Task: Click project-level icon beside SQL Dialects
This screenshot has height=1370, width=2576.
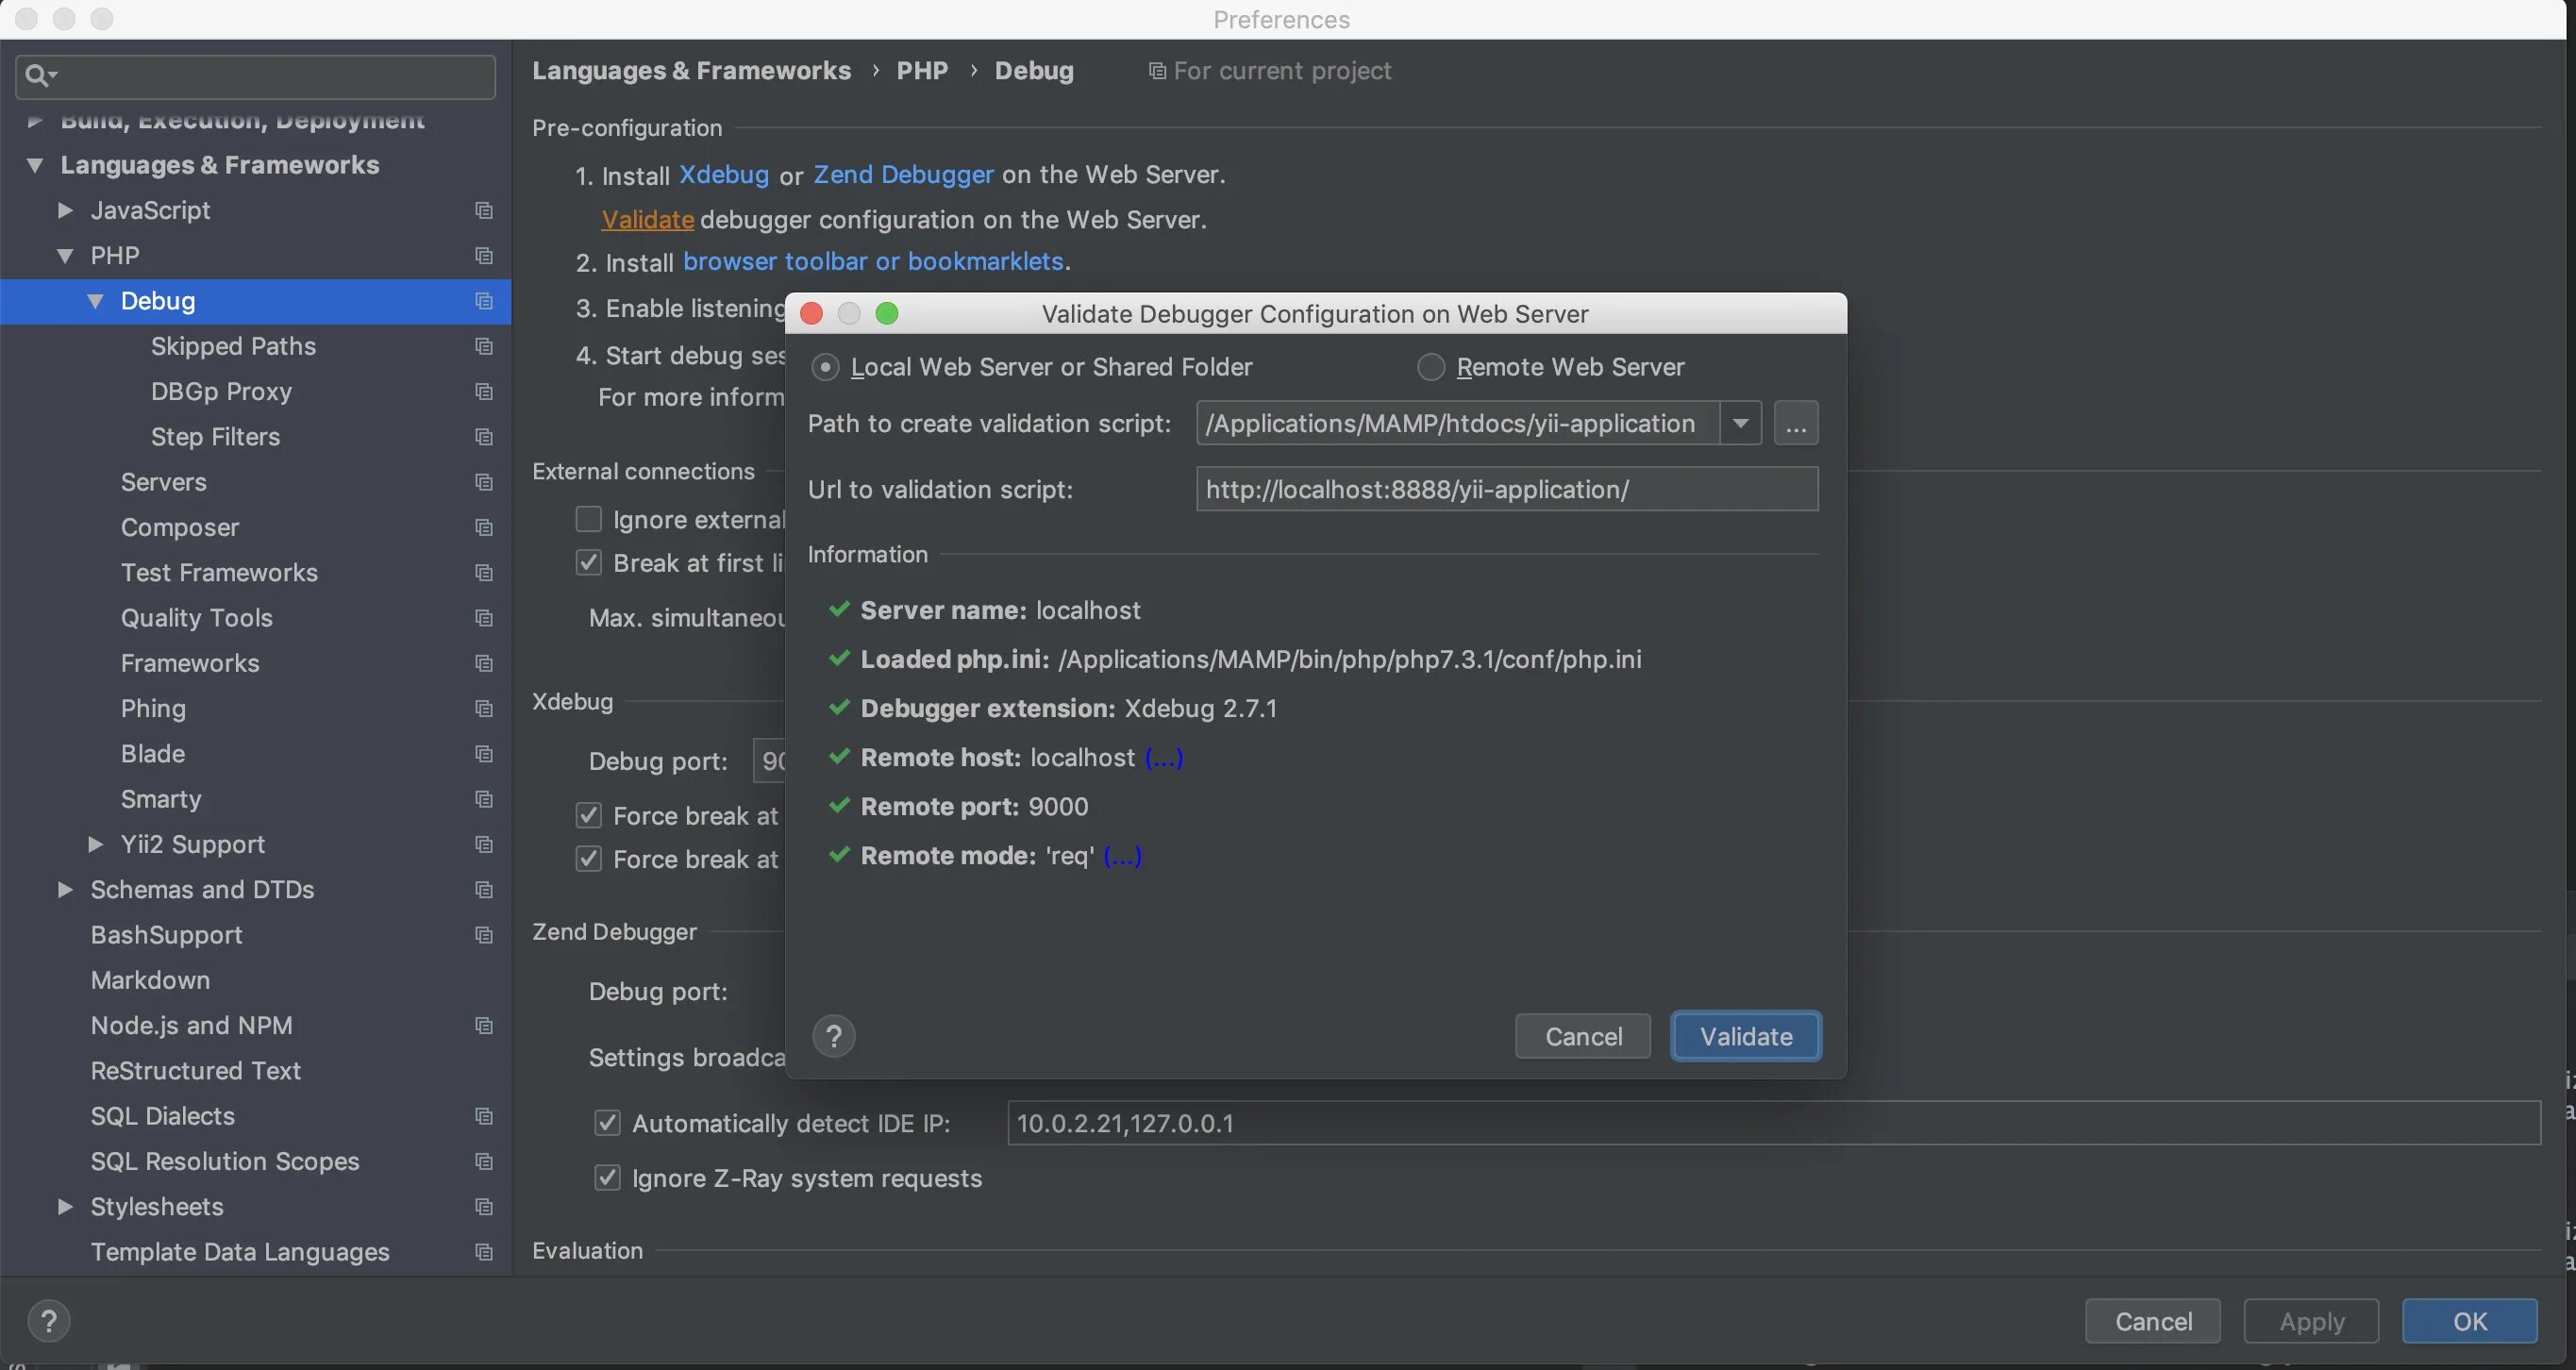Action: coord(484,1116)
